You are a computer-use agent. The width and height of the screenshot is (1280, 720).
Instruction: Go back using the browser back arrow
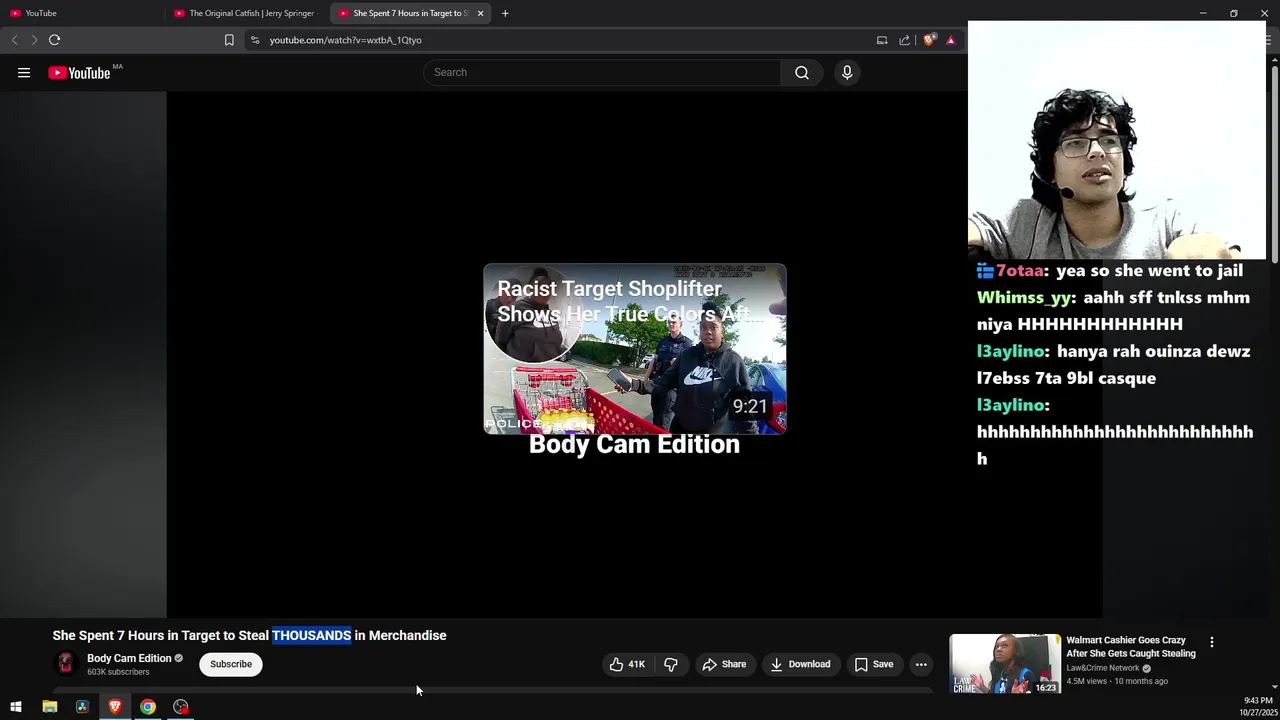[14, 40]
